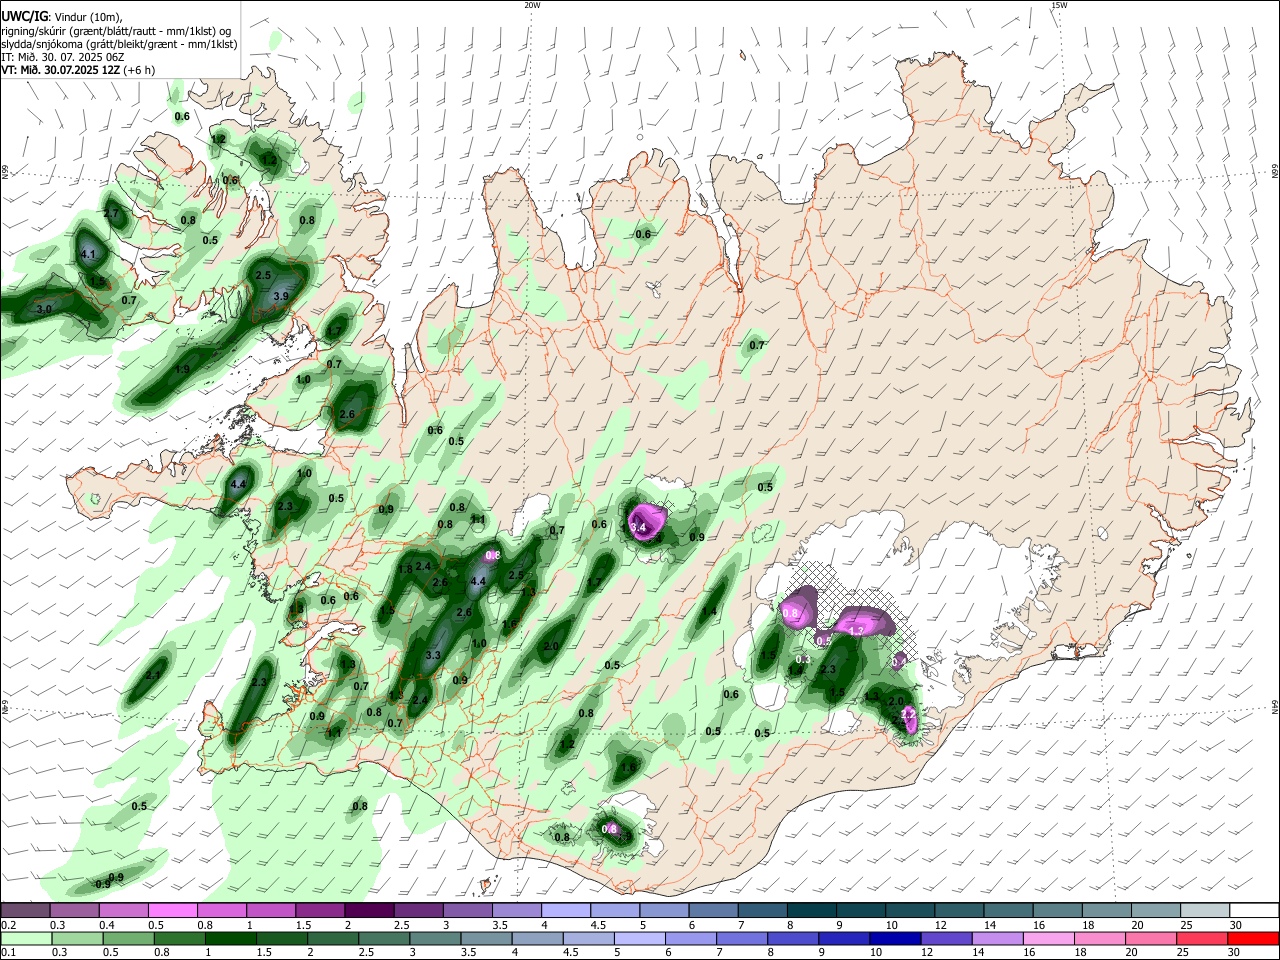The width and height of the screenshot is (1280, 960).
Task: Click the '66N' latitude label on the right edge
Action: (1274, 173)
